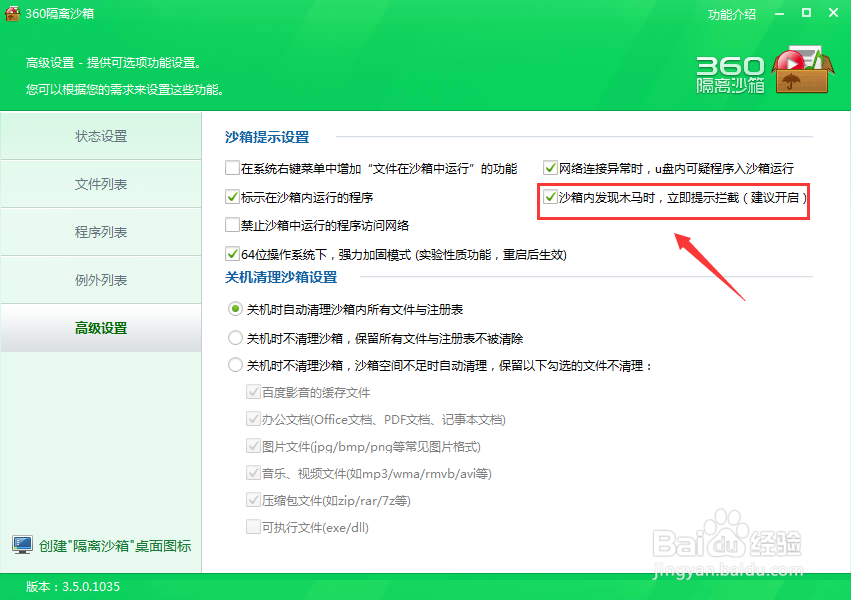Toggle 百度影音的缓存文件 checkbox
This screenshot has width=851, height=600.
click(253, 392)
